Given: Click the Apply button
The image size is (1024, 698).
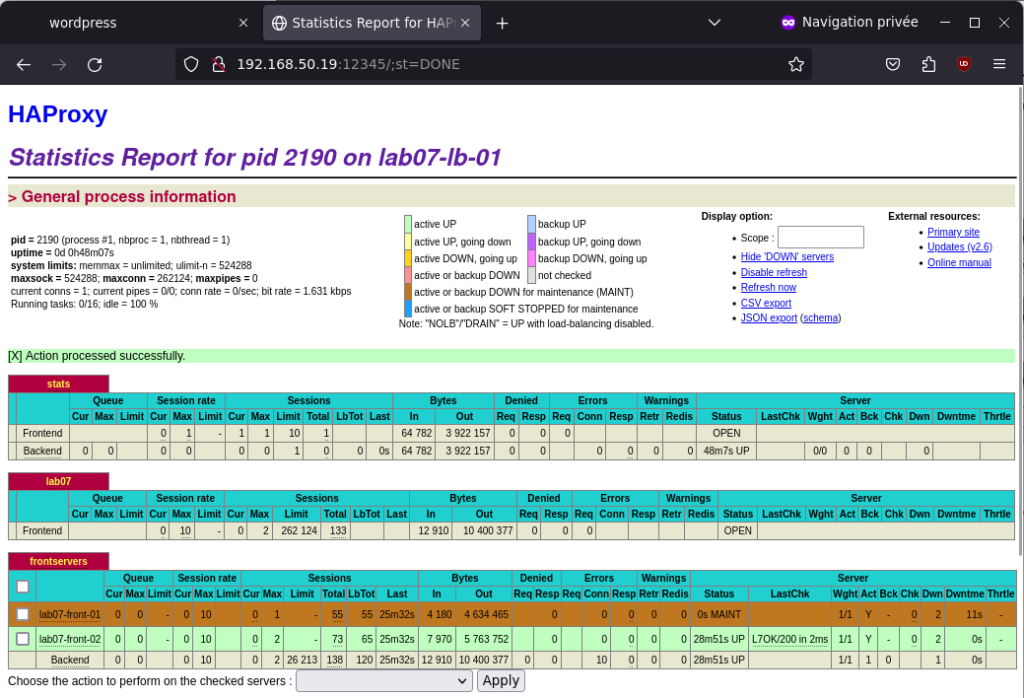Looking at the screenshot, I should (x=501, y=681).
